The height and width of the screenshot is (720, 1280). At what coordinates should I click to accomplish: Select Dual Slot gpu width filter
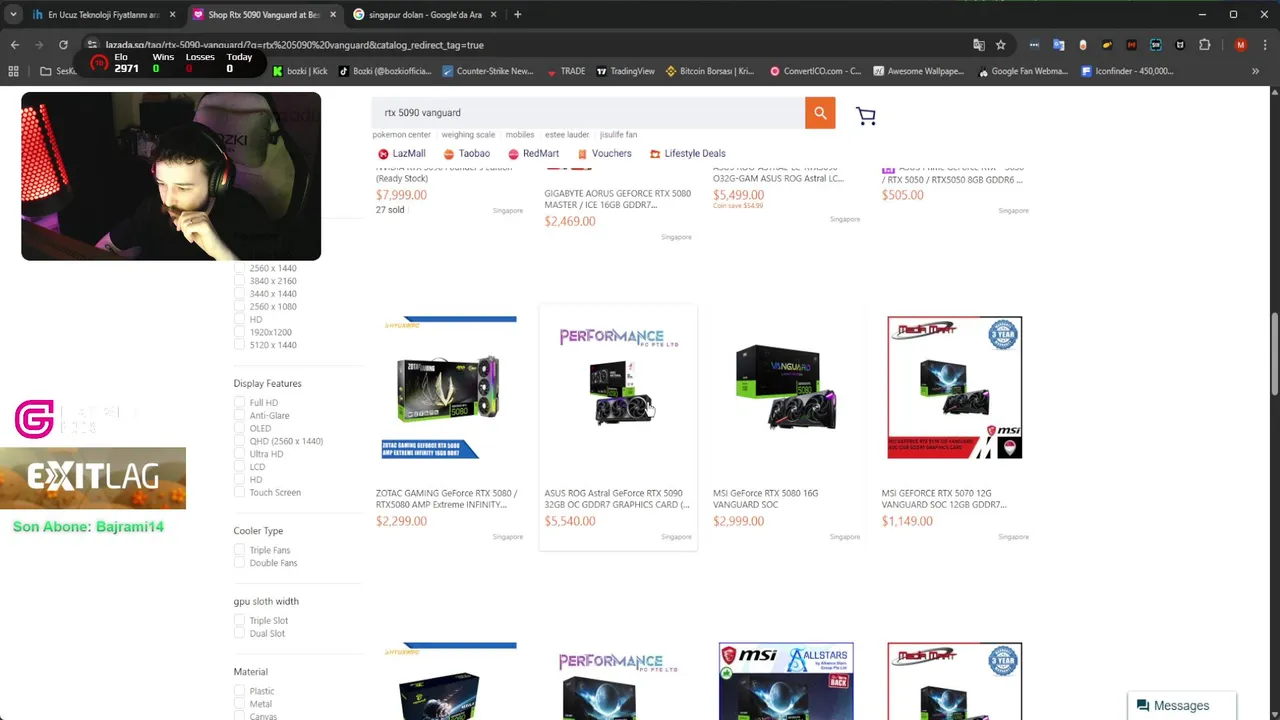(239, 634)
